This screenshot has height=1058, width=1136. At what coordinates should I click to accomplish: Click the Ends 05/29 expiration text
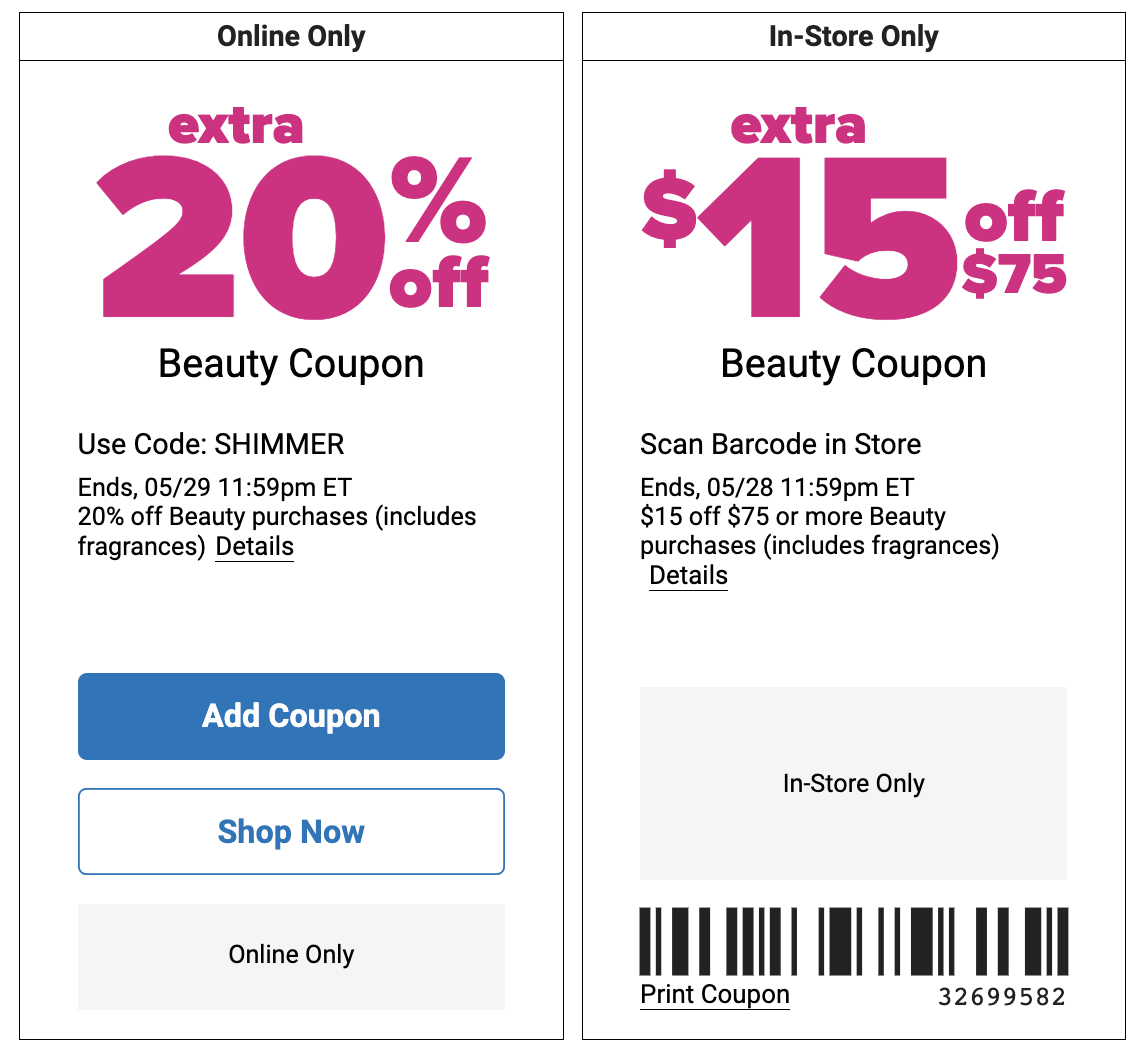(214, 488)
